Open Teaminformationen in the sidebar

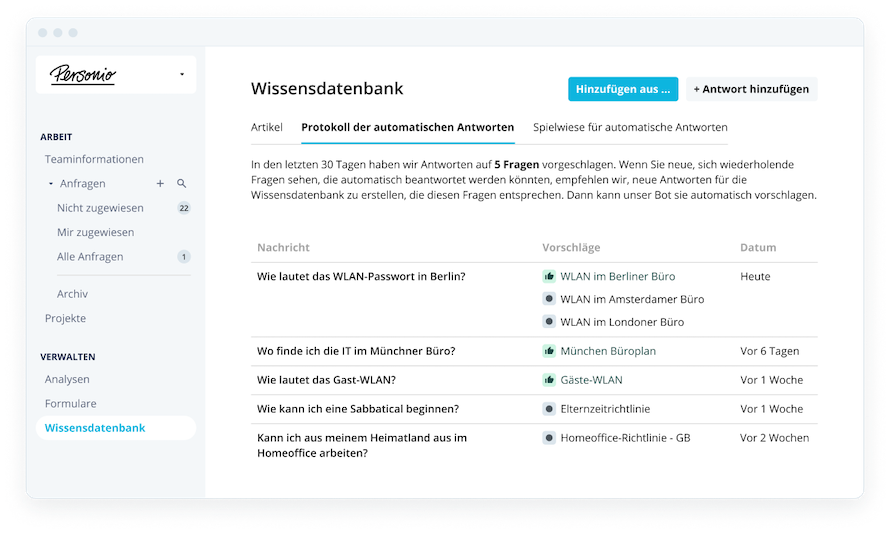(x=94, y=160)
